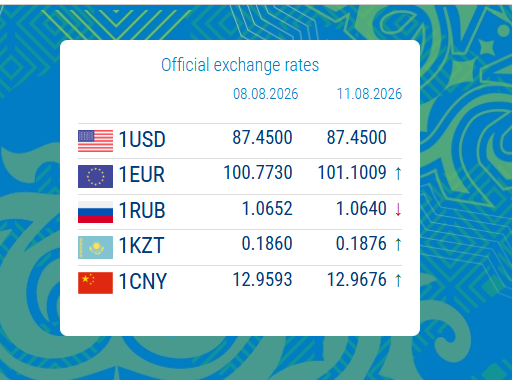
Task: Click the Kazakhstan flag icon
Action: click(x=95, y=248)
